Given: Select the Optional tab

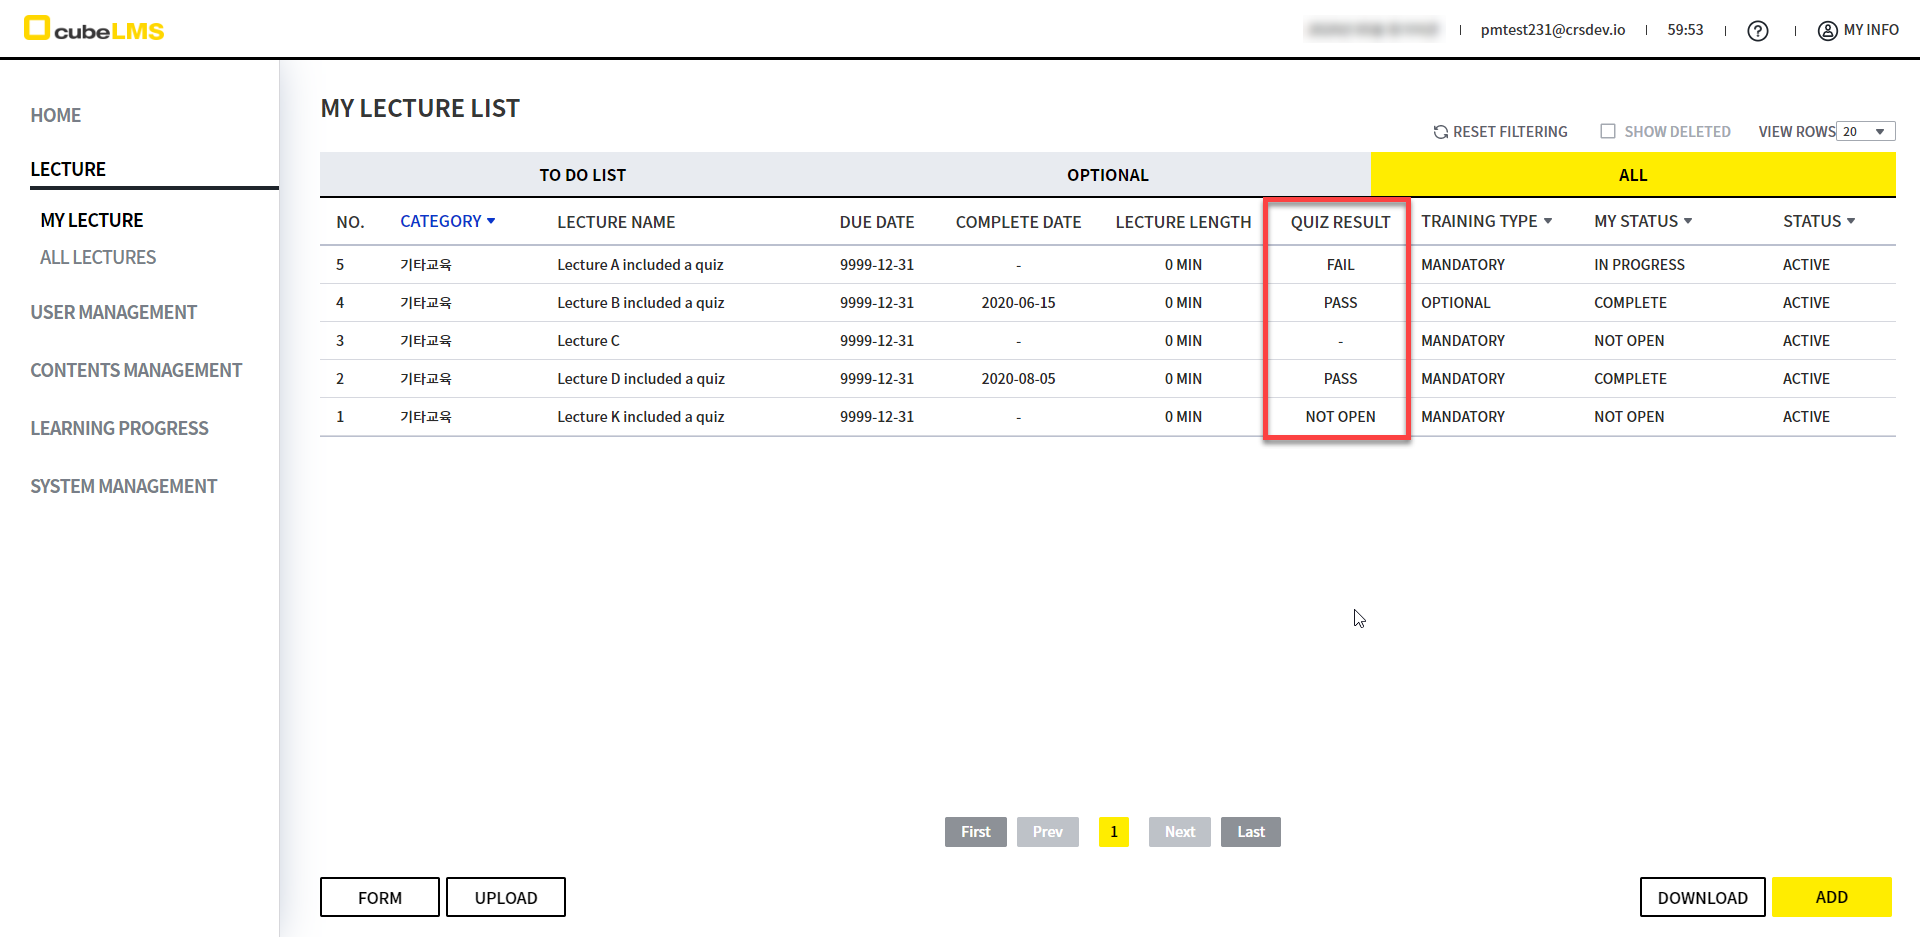Looking at the screenshot, I should [x=1107, y=175].
